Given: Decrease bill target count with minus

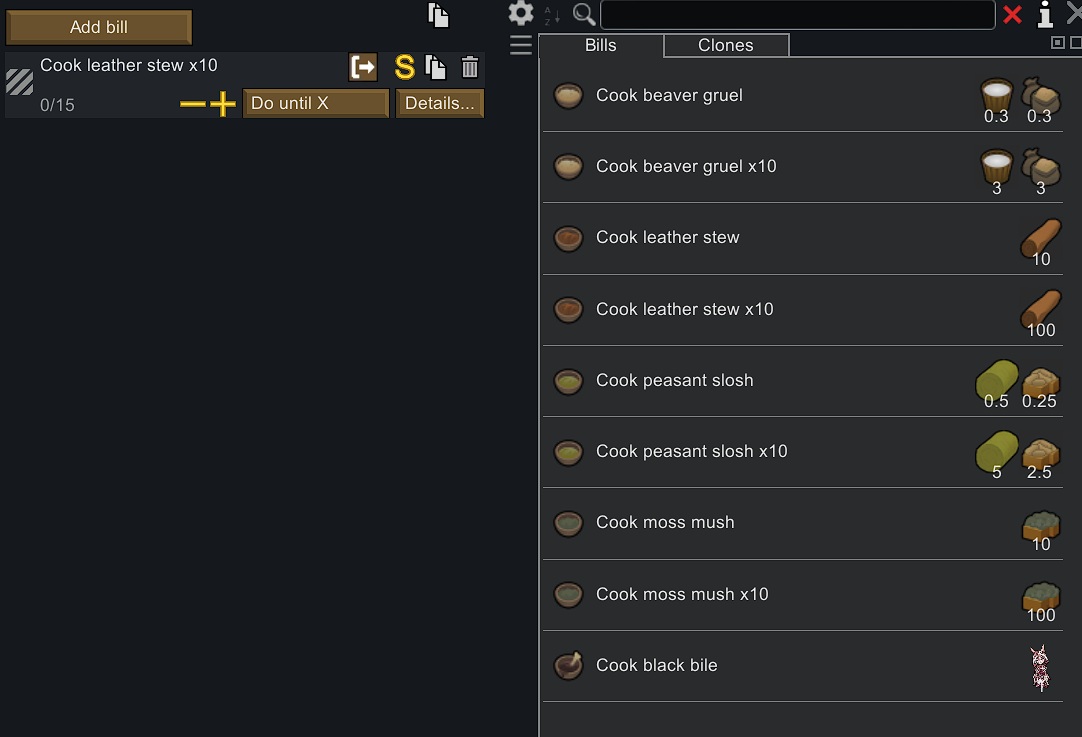Looking at the screenshot, I should (193, 104).
